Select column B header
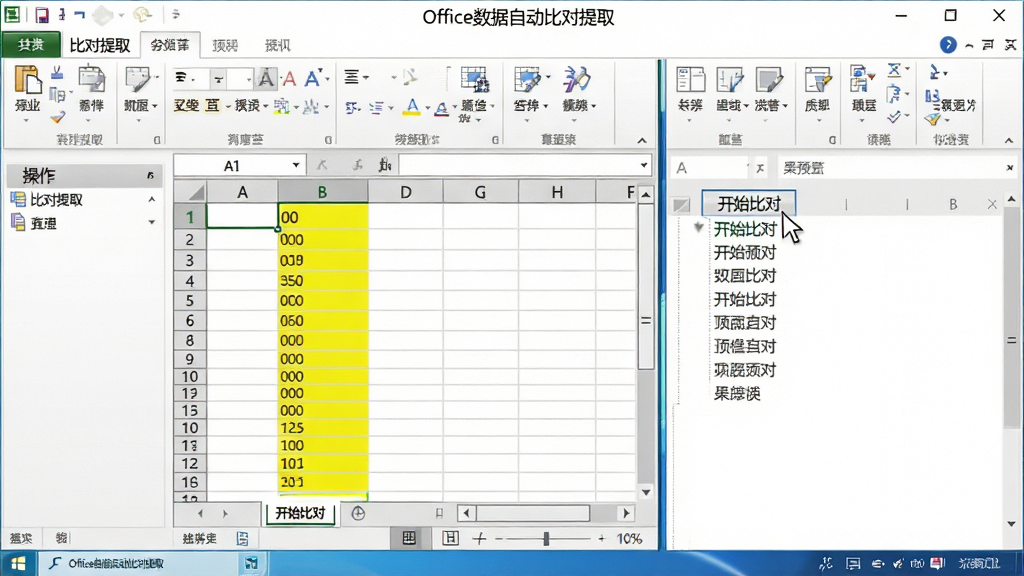 pos(323,192)
